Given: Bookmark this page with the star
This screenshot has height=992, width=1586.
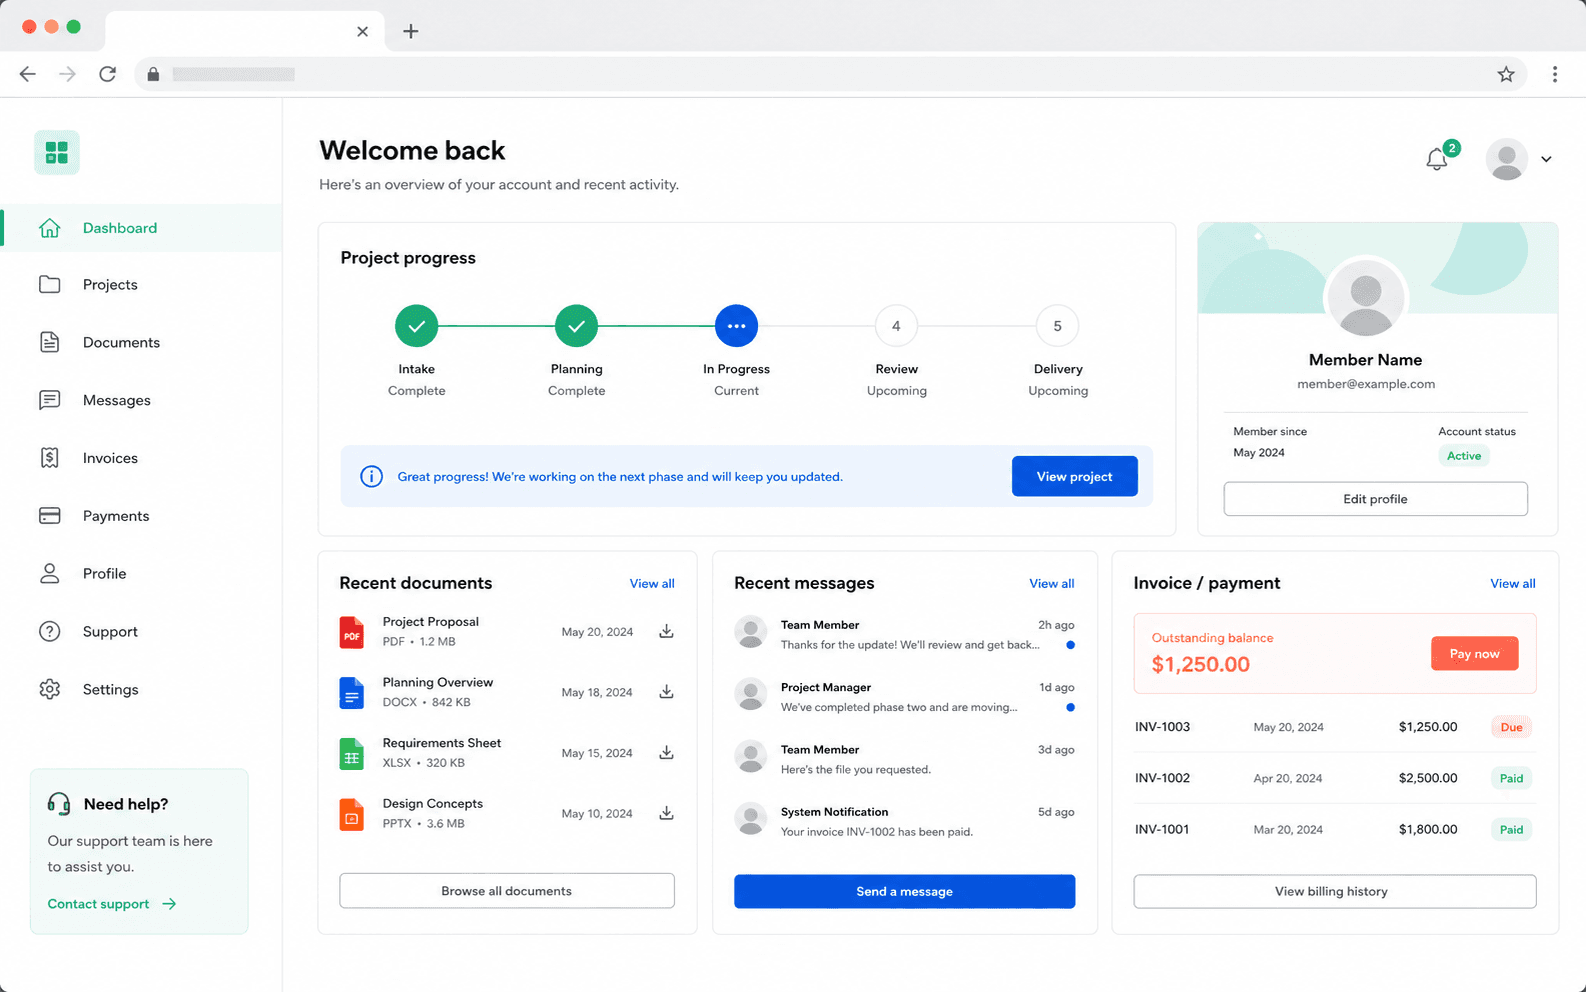Looking at the screenshot, I should 1506,74.
